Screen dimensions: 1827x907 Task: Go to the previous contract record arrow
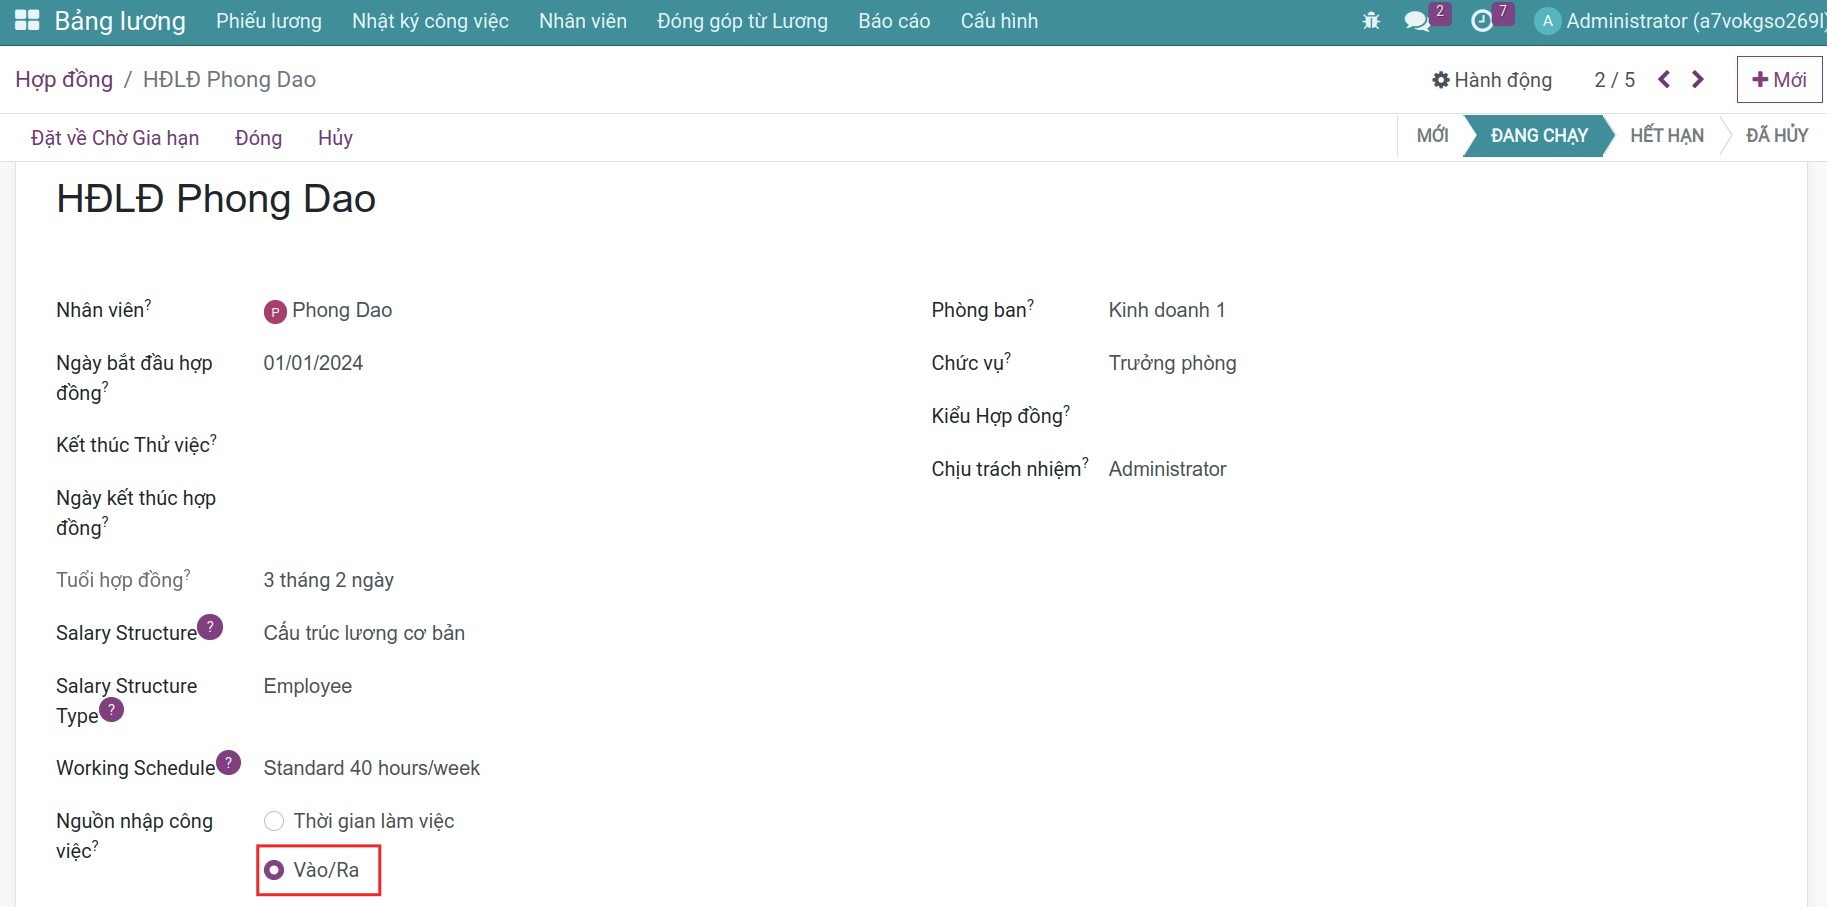pyautogui.click(x=1664, y=79)
